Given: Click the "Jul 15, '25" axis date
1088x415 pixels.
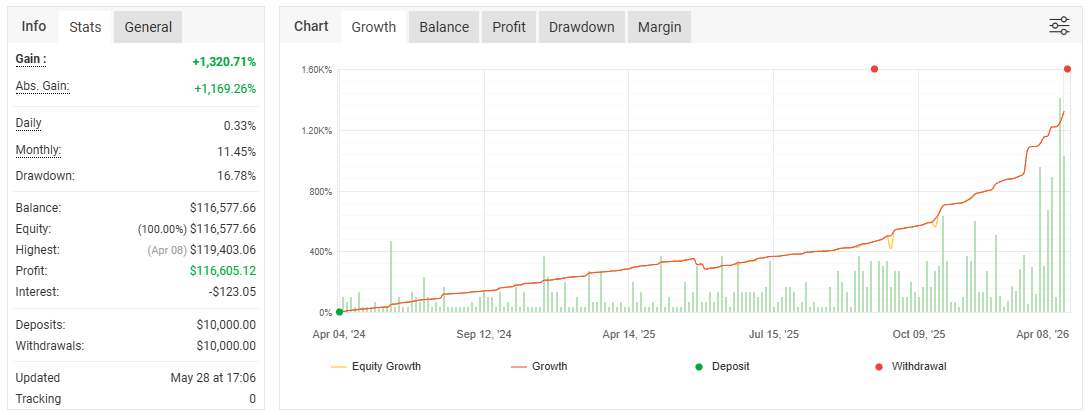Looking at the screenshot, I should [x=773, y=334].
